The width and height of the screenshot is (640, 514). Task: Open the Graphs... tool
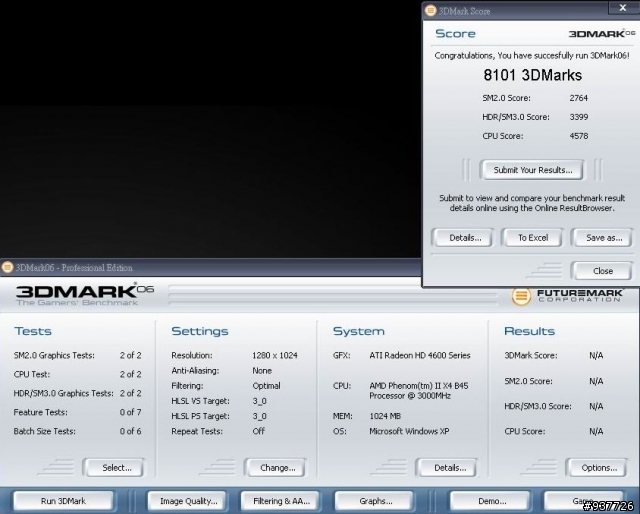373,501
